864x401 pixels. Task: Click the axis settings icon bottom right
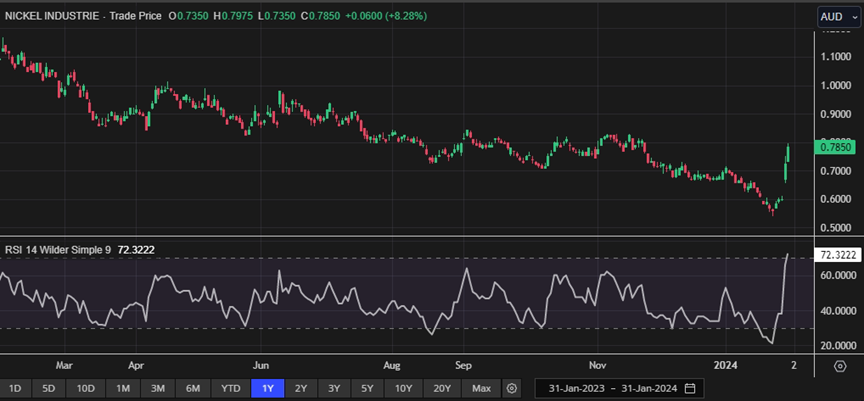click(x=840, y=366)
